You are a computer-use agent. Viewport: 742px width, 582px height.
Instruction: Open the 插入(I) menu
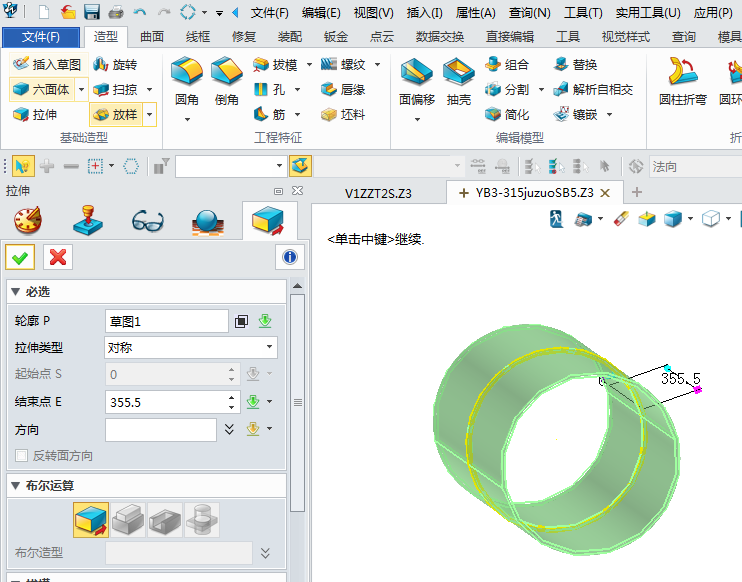(x=425, y=13)
